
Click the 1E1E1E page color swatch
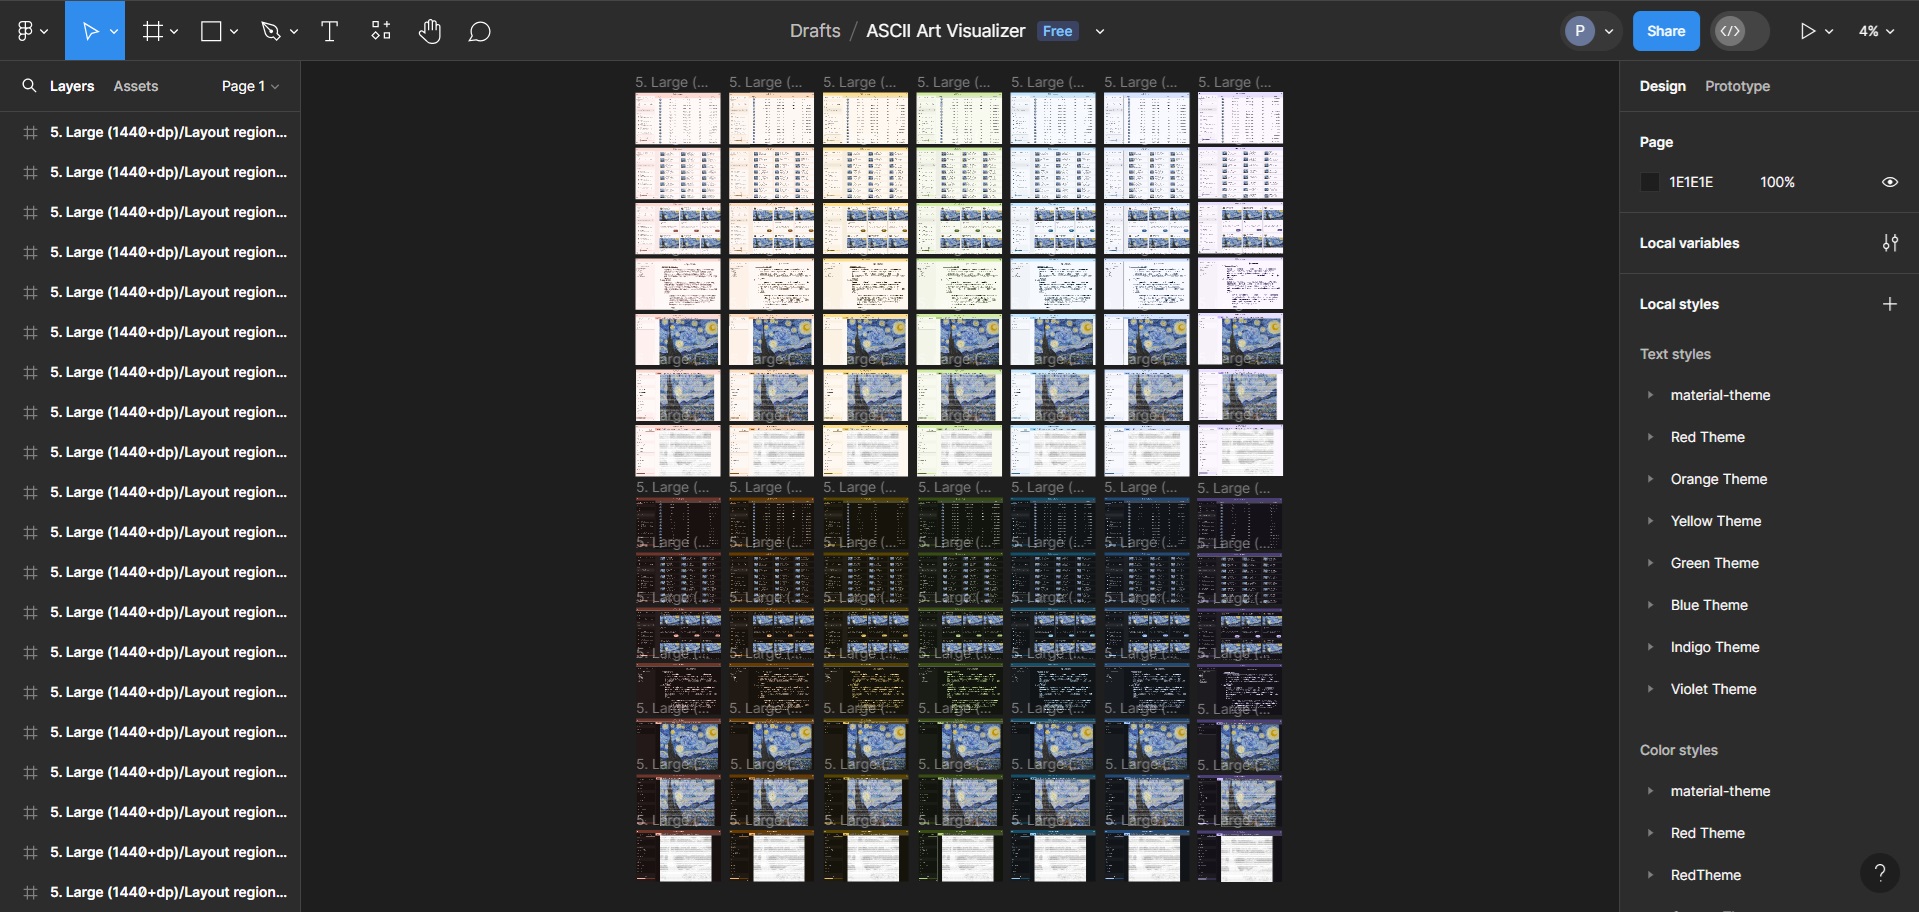(1650, 181)
